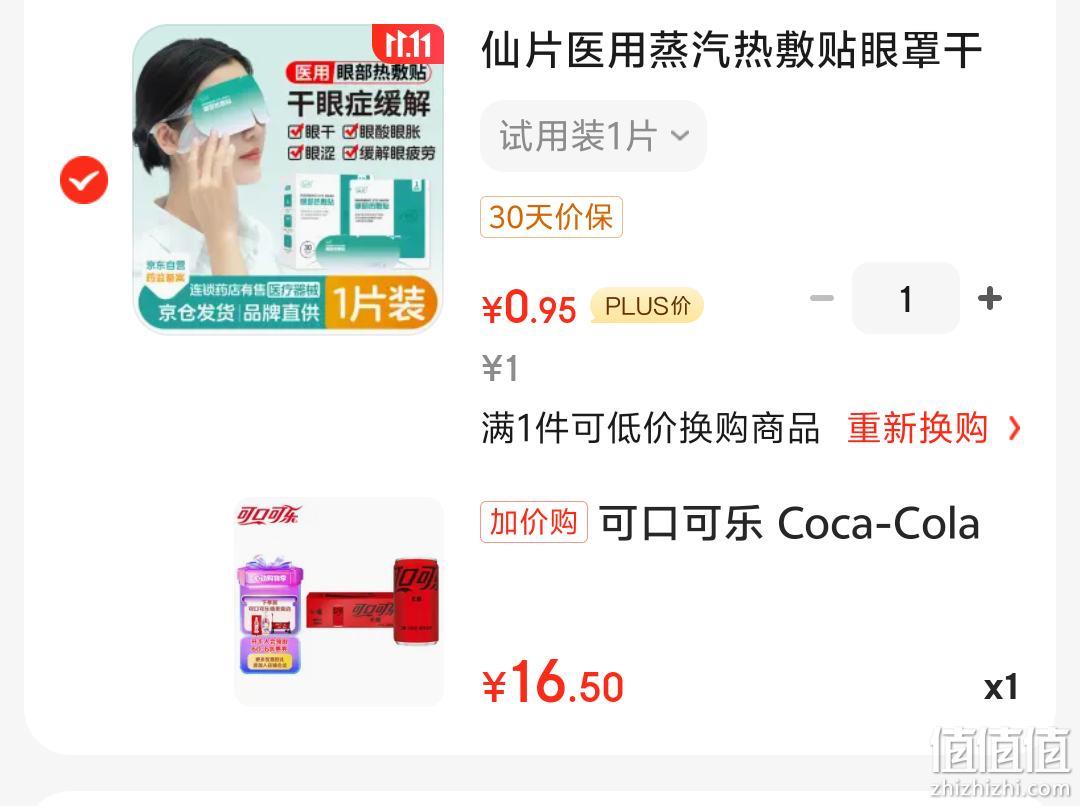Tap the PLUS价 badge
The image size is (1080, 806).
647,306
